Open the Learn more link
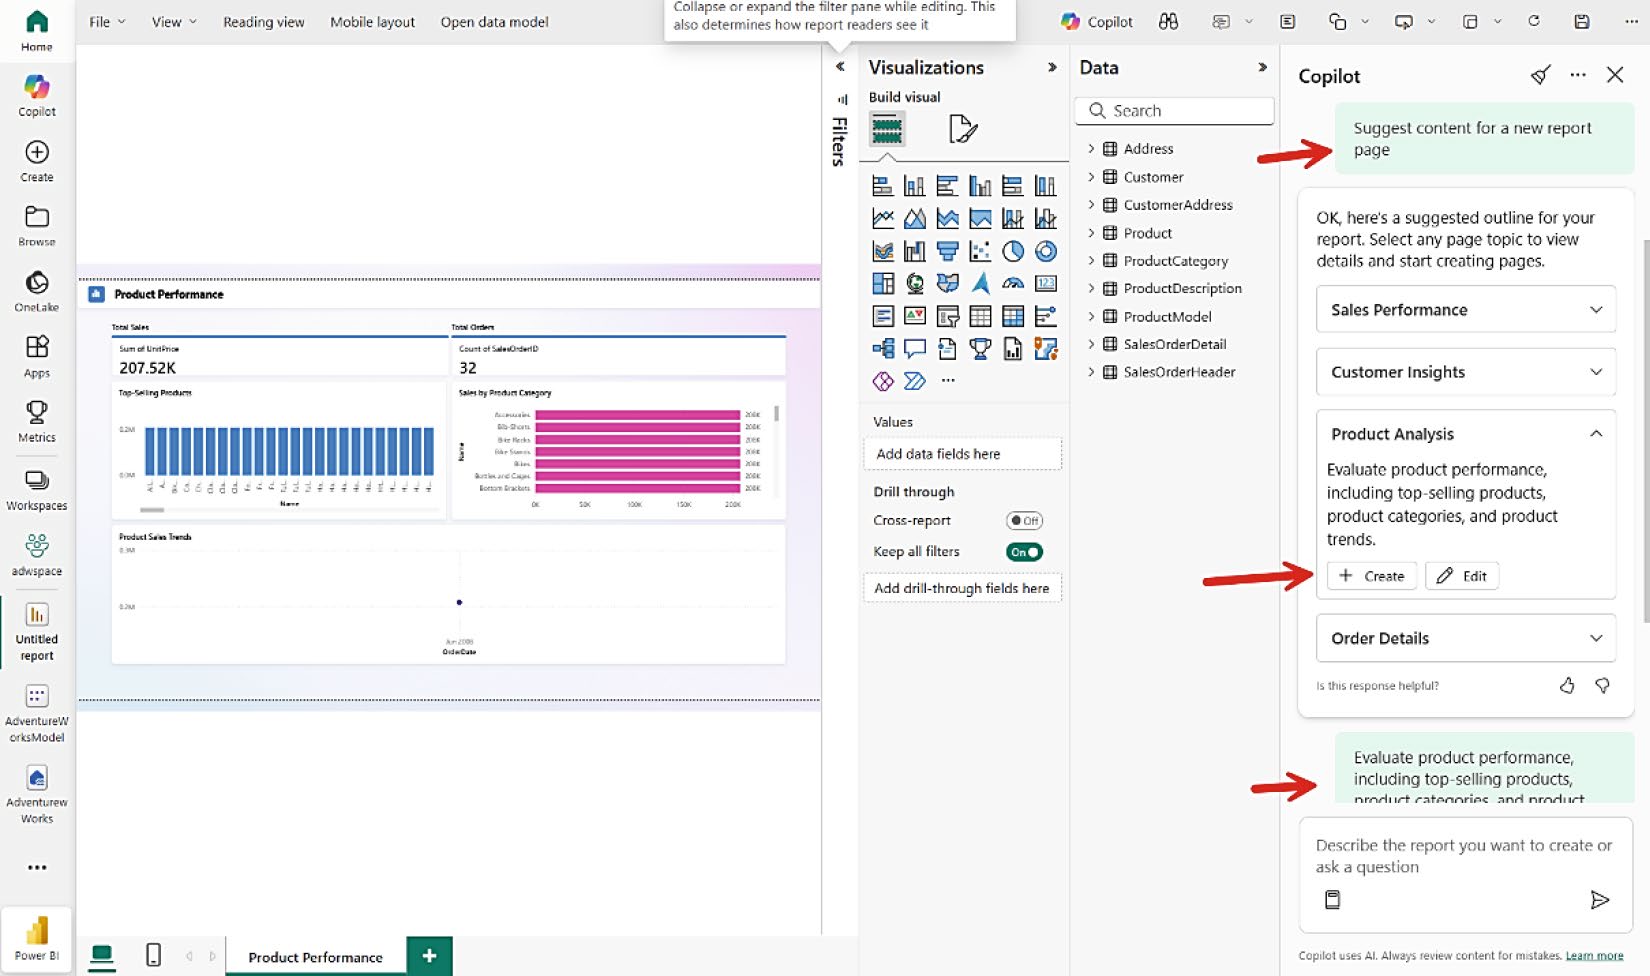 1594,956
